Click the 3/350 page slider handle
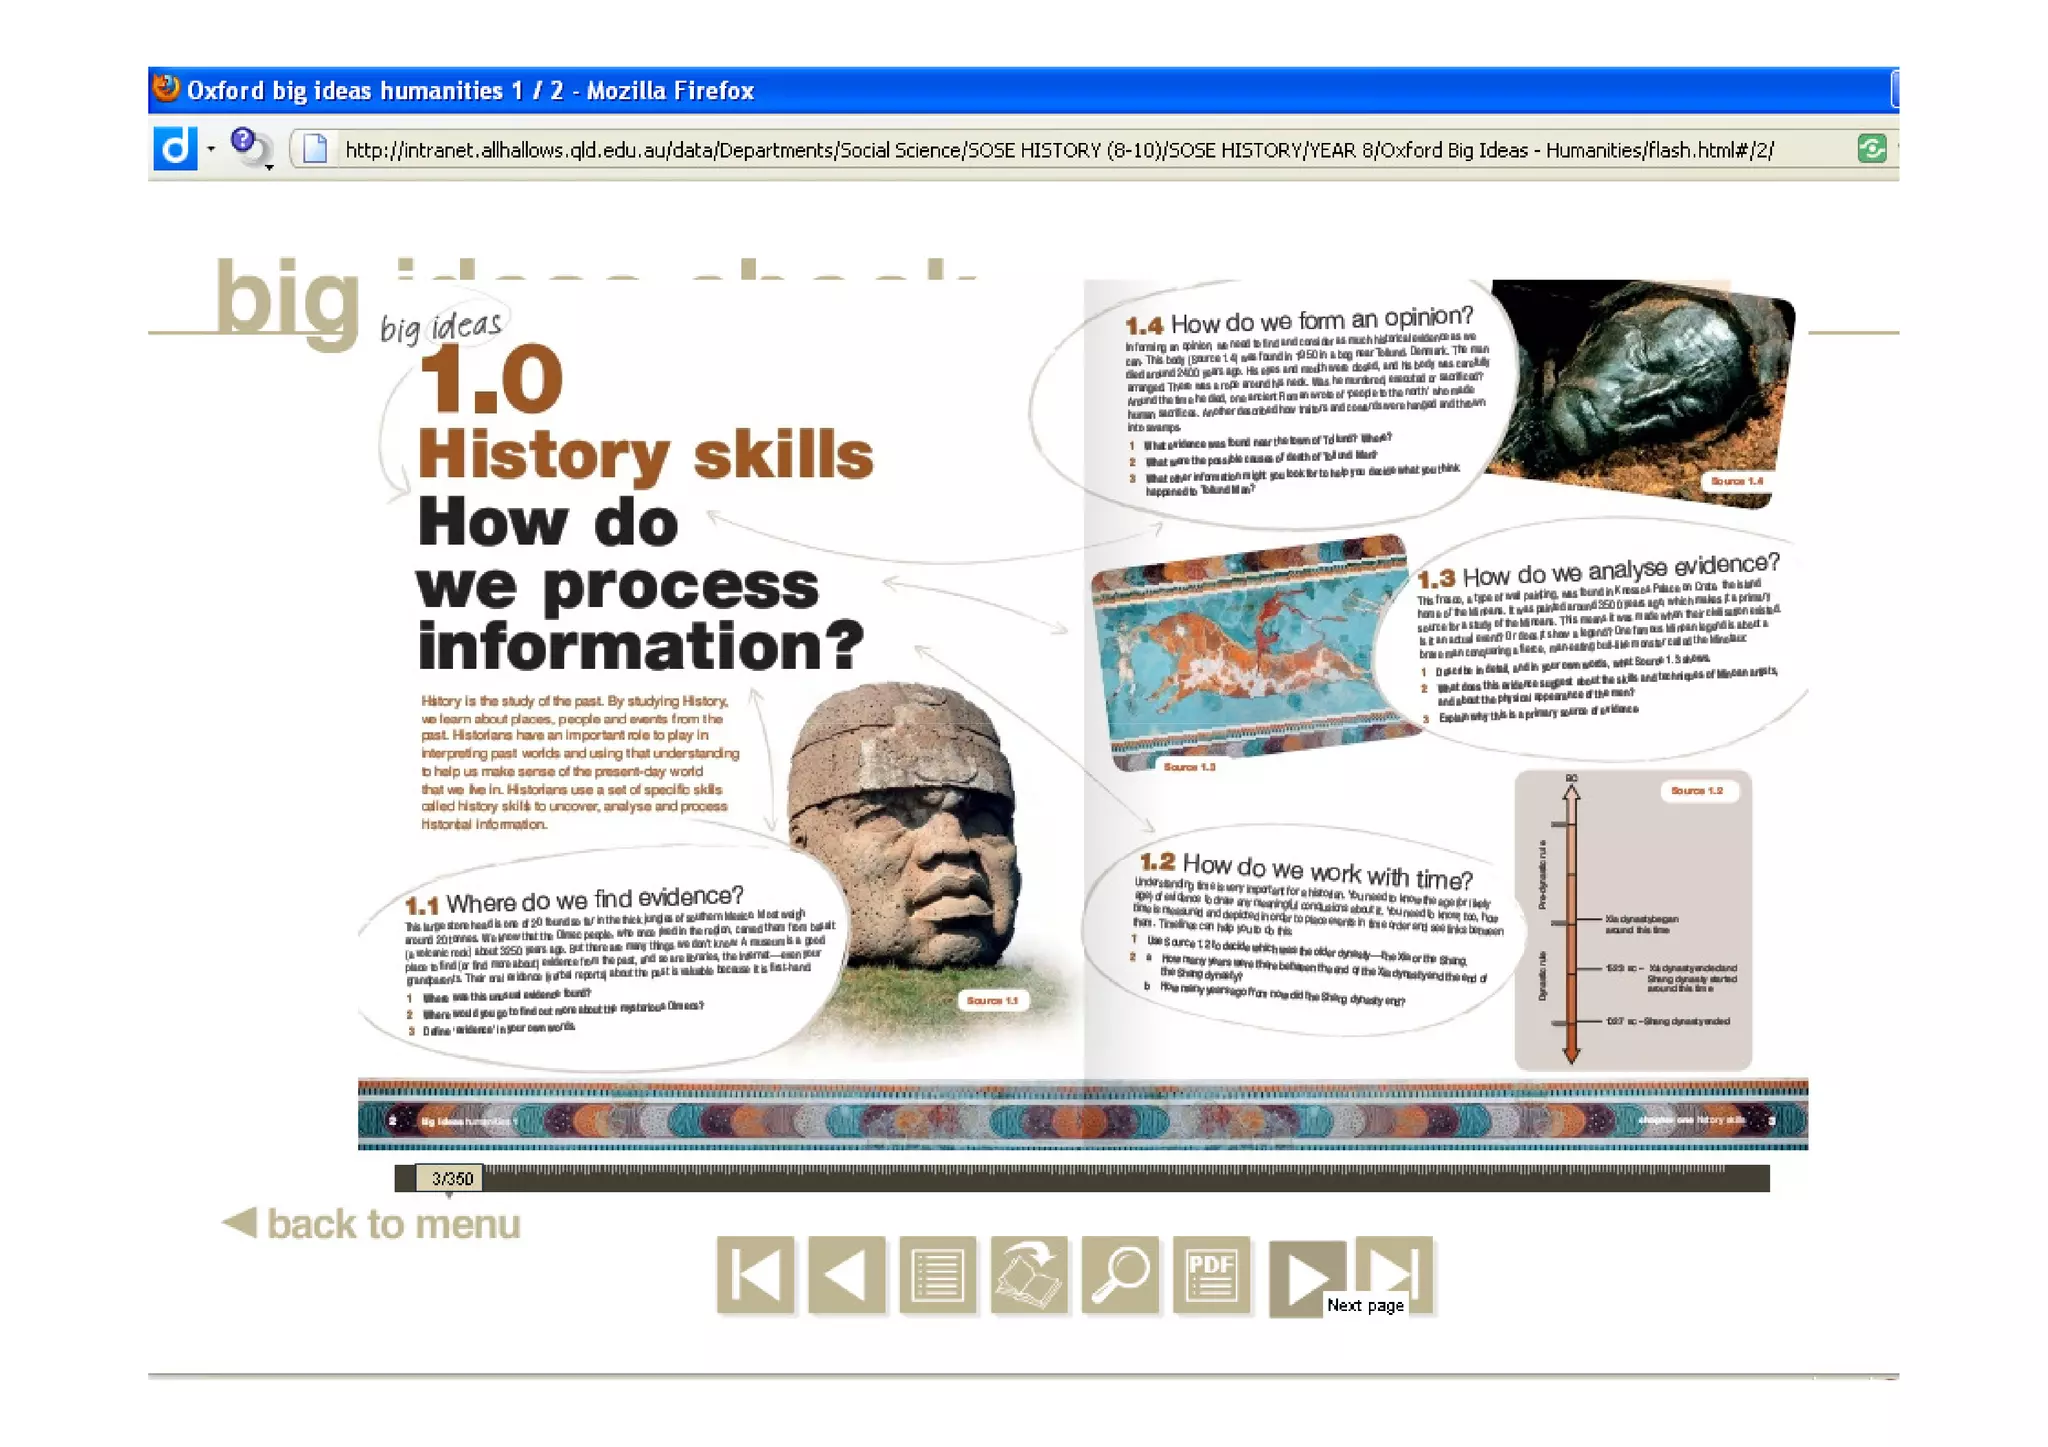The image size is (2048, 1447). (450, 1178)
